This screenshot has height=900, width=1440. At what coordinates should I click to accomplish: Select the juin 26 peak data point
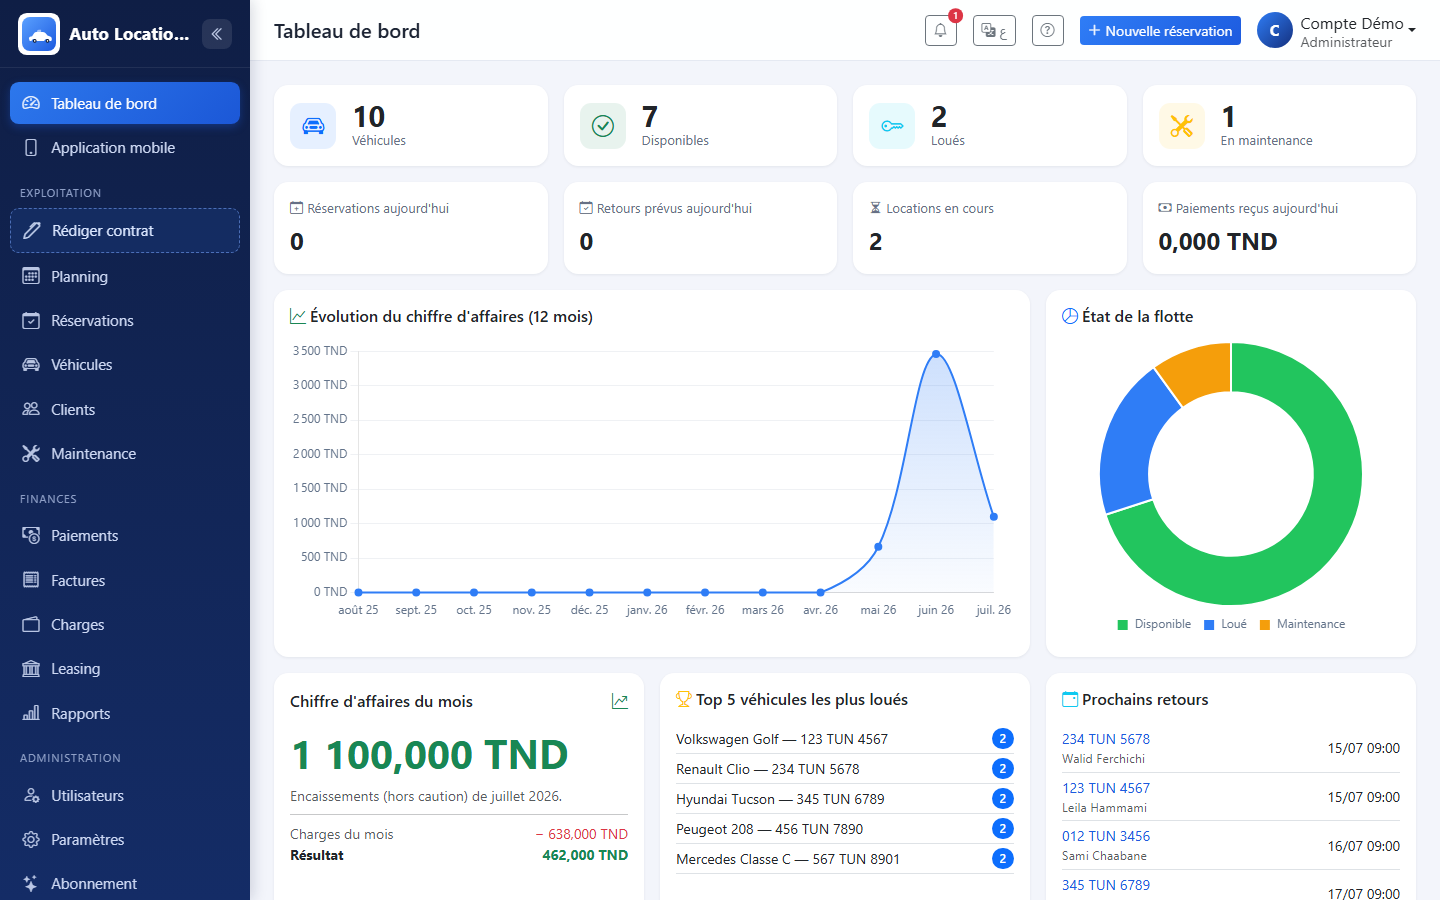(936, 354)
